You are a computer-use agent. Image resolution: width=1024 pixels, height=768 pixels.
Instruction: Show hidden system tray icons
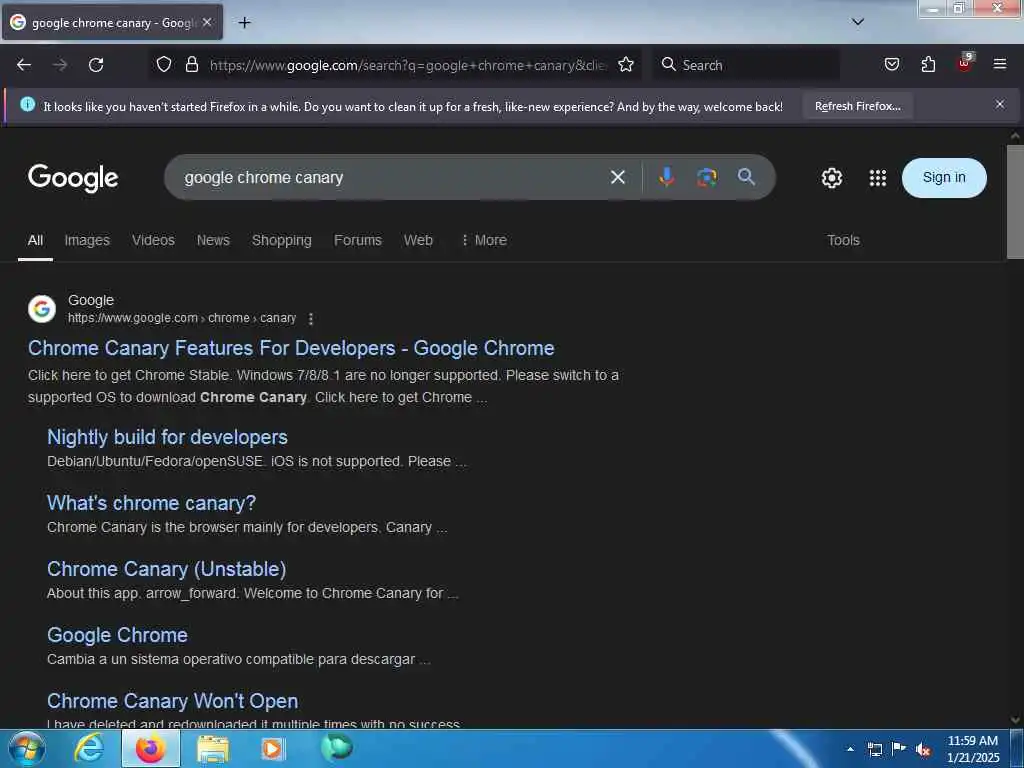[x=850, y=749]
